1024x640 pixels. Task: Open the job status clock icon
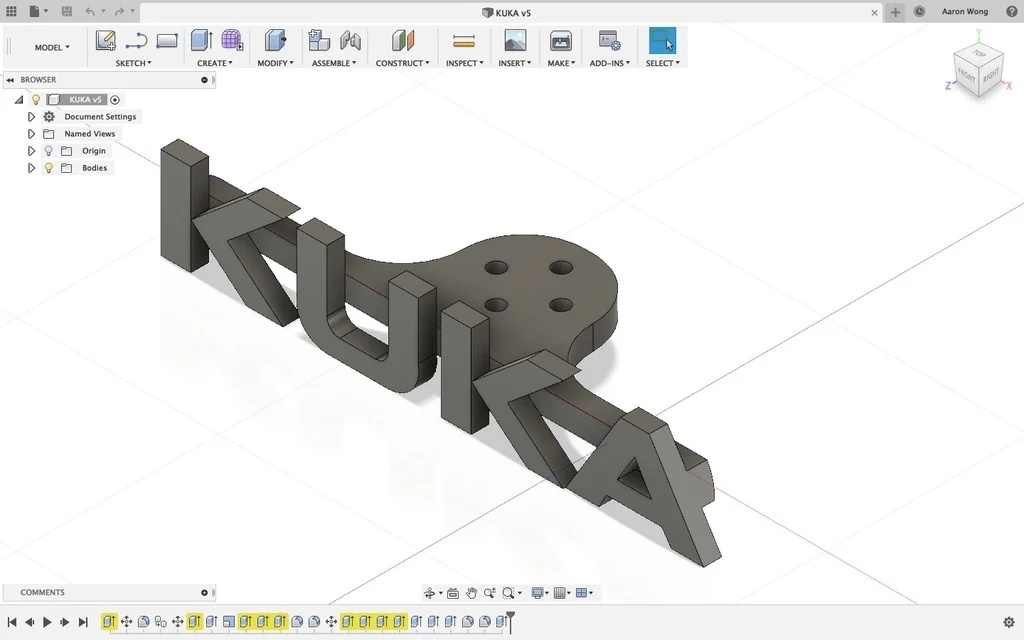[919, 11]
